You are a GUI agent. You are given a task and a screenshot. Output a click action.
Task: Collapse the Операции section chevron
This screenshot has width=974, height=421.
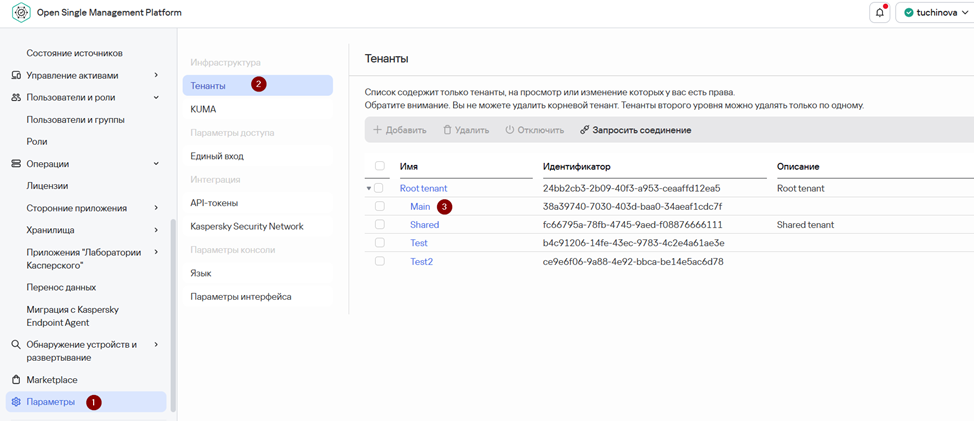tap(157, 164)
